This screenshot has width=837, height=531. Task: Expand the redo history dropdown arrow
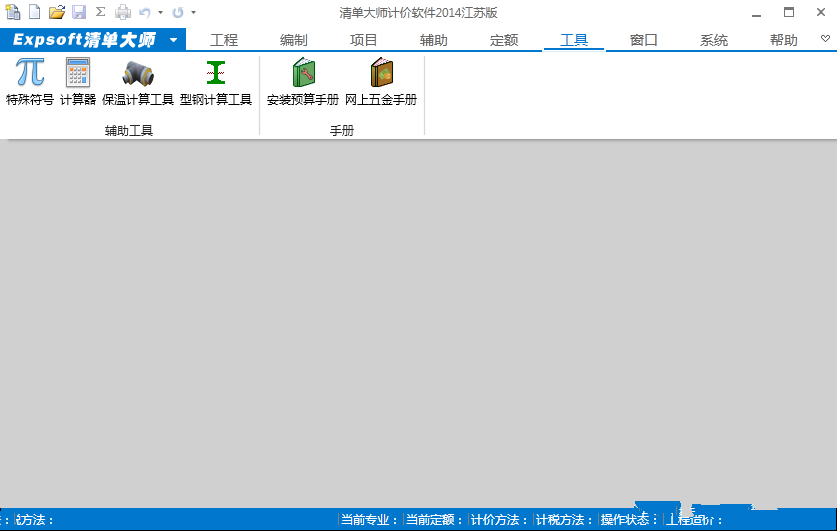(193, 12)
